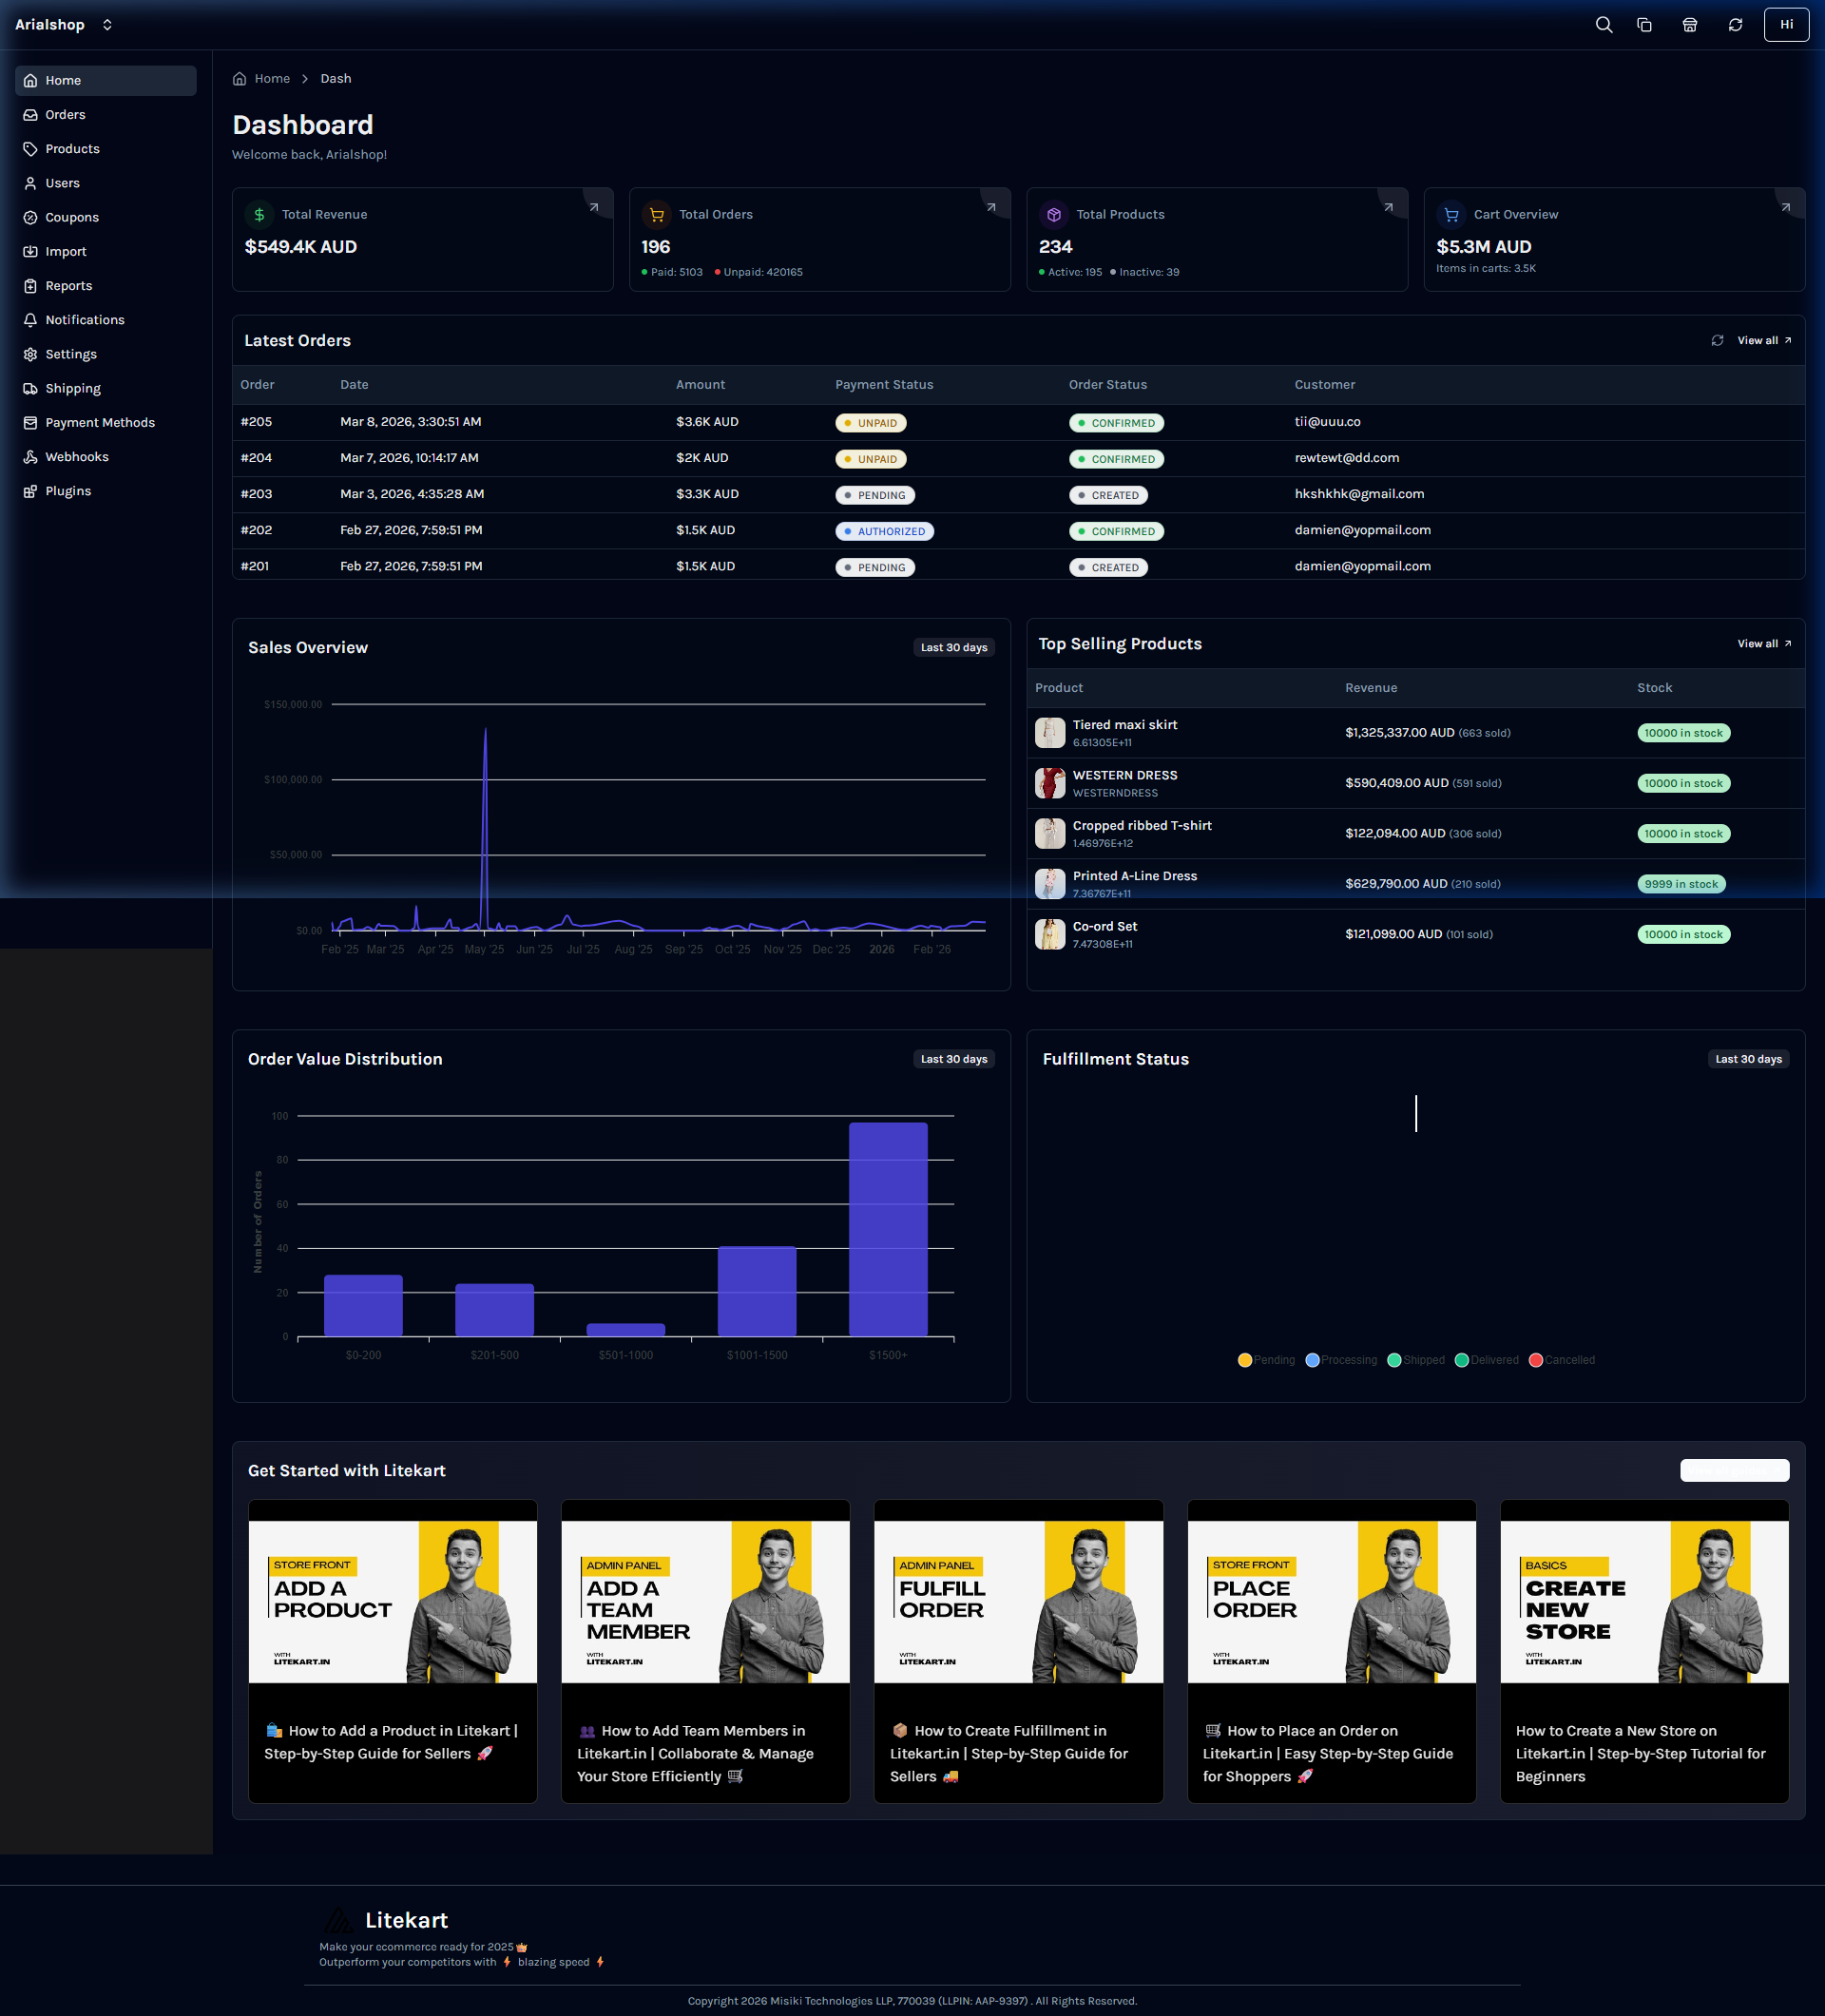Screen dimensions: 1825x2016
Task: Open Cart Overview card arrow icon
Action: tap(1785, 208)
